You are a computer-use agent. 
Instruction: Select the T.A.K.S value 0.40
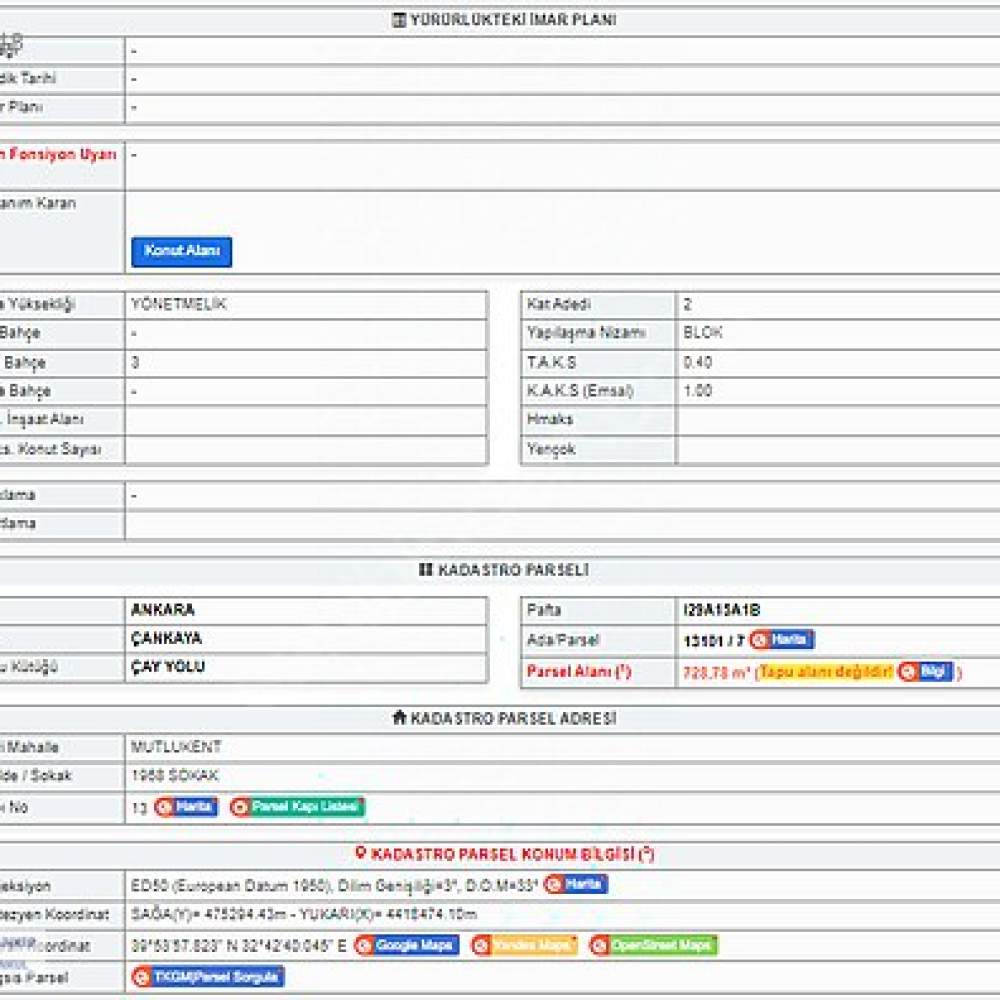698,362
